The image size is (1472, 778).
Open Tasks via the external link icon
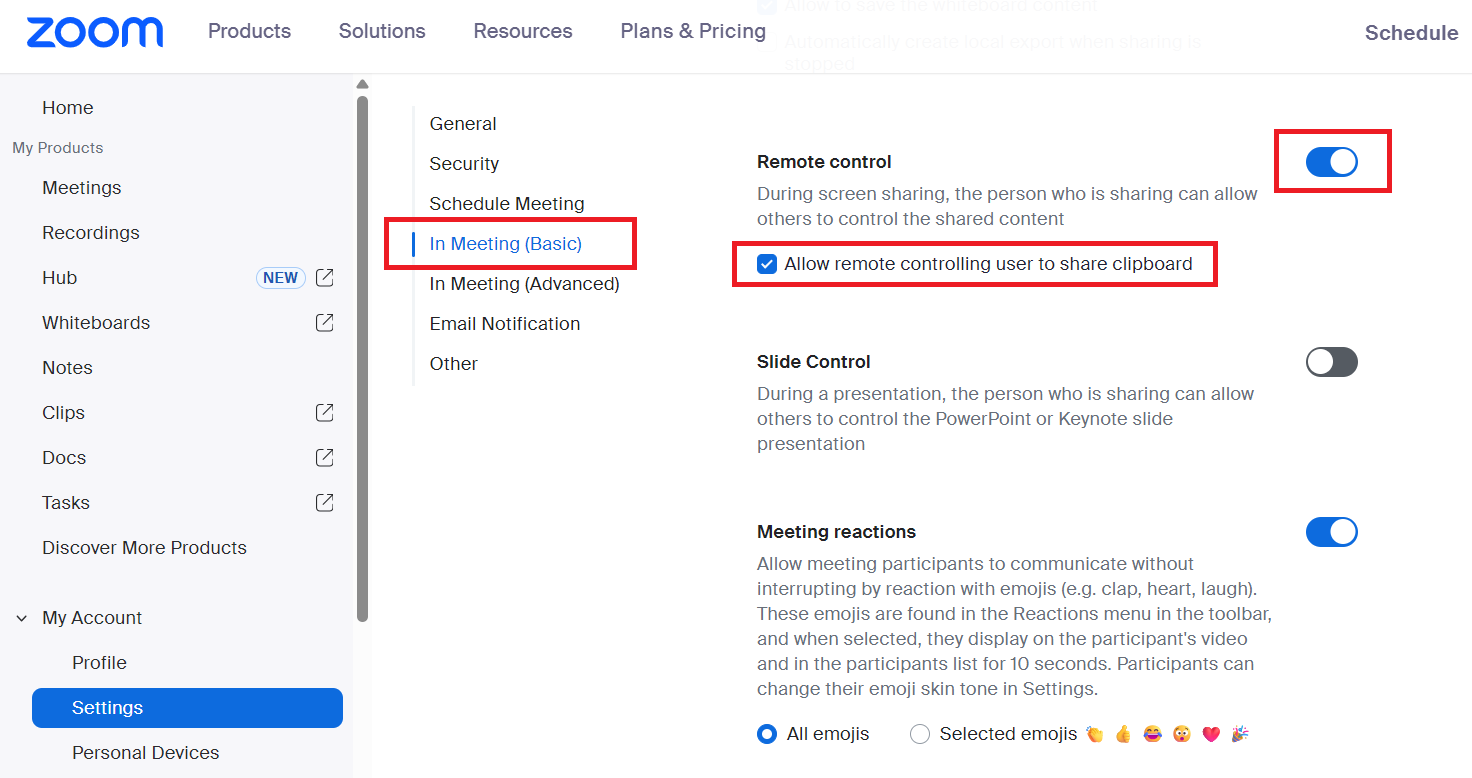click(x=324, y=502)
